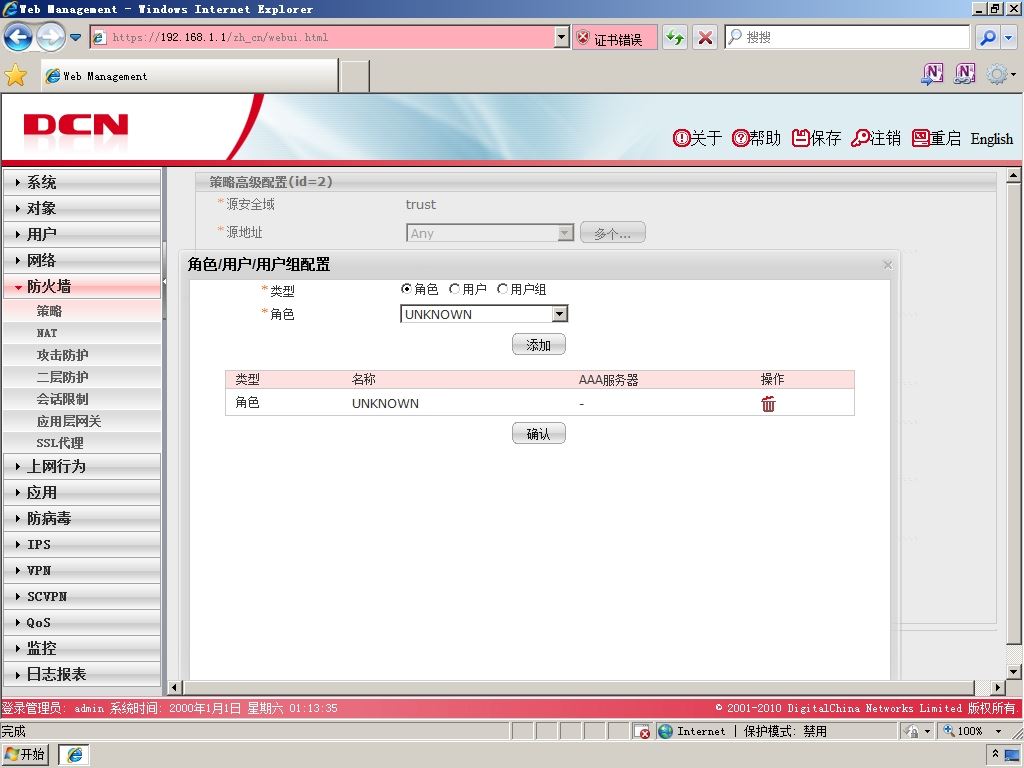The image size is (1024, 768).
Task: Expand the 上网行为 menu
Action: coord(82,466)
